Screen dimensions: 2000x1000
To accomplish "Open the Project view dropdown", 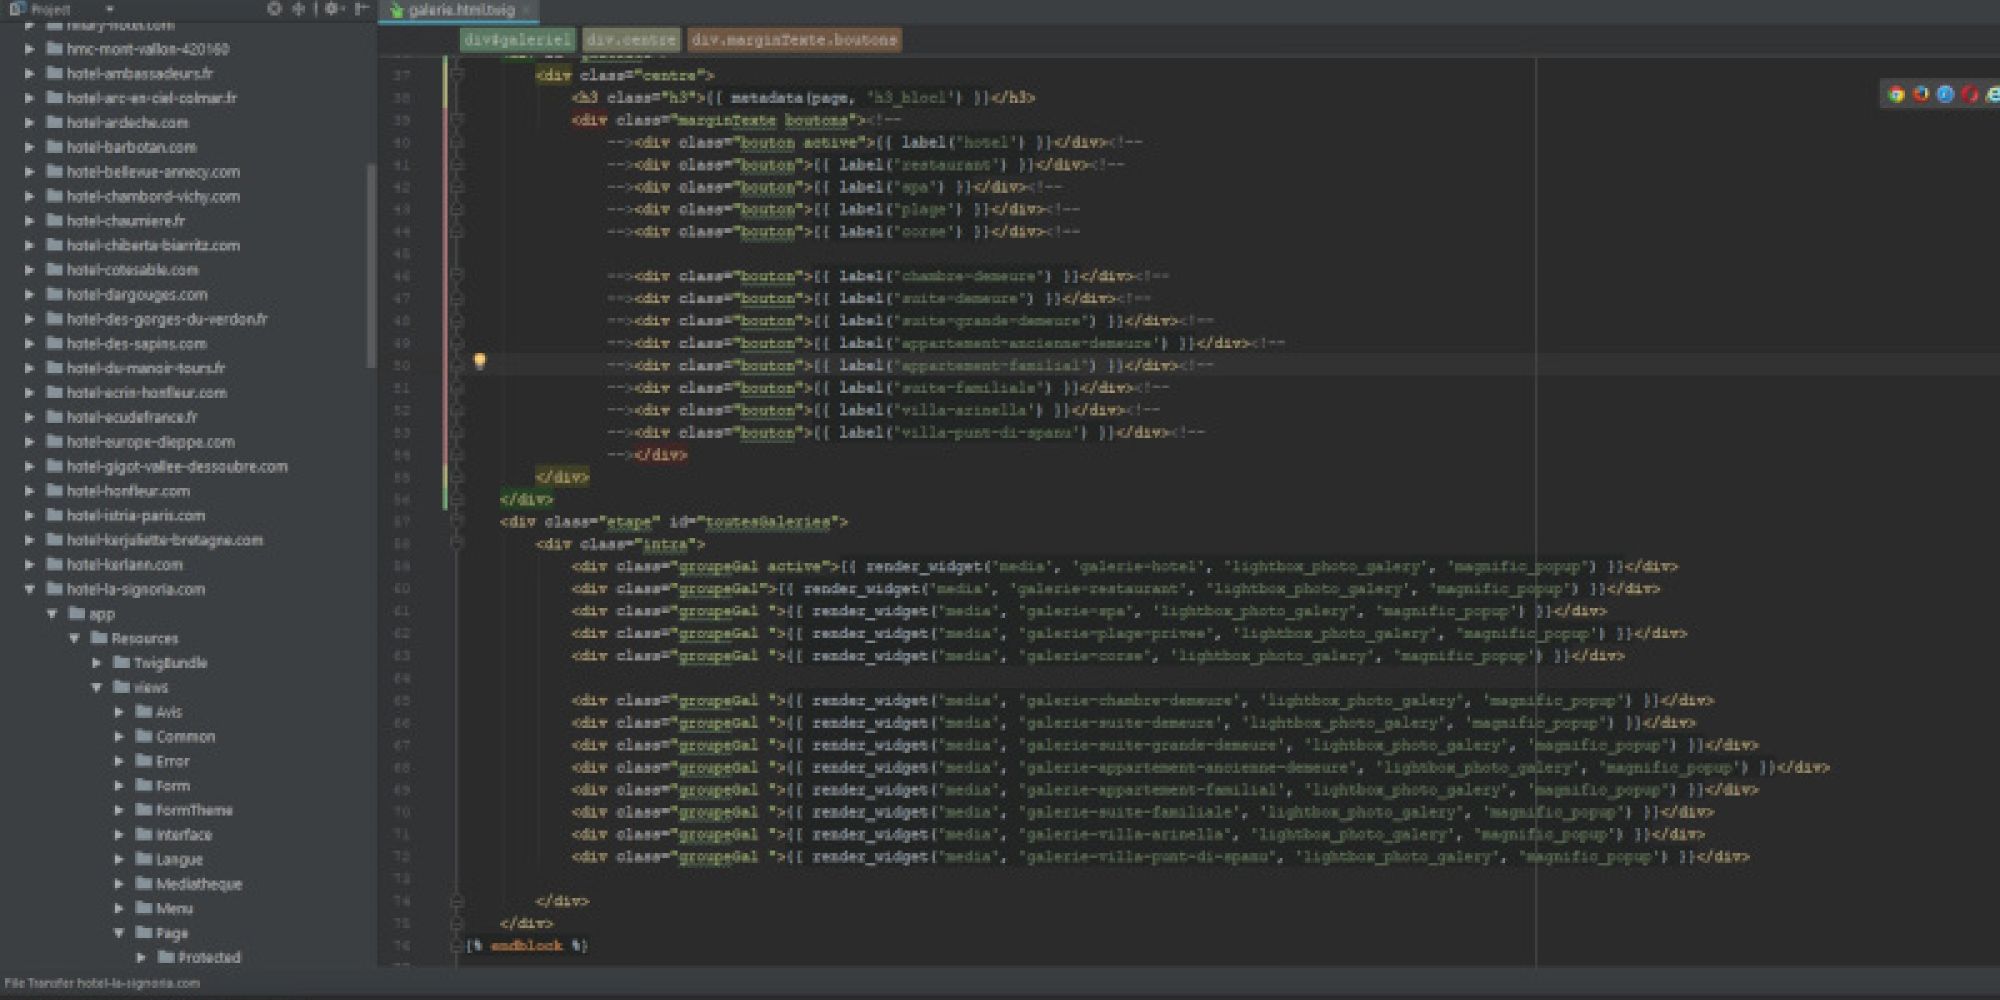I will coord(109,9).
